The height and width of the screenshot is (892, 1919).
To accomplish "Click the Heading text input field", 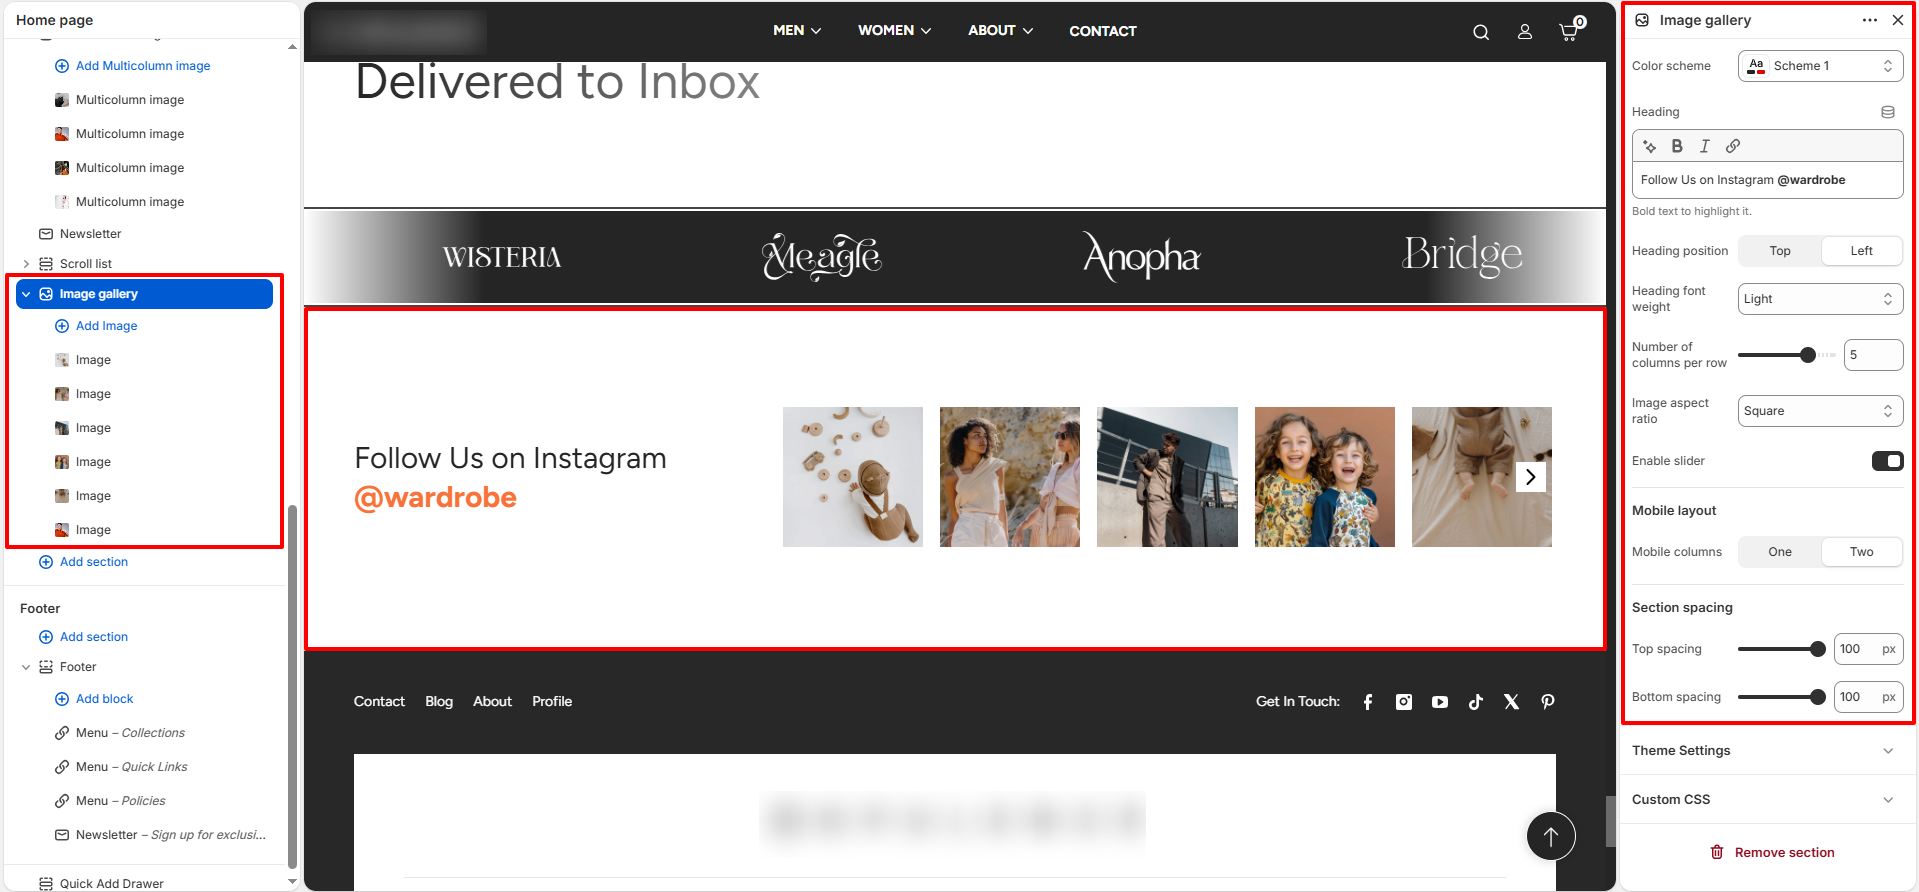I will tap(1767, 180).
